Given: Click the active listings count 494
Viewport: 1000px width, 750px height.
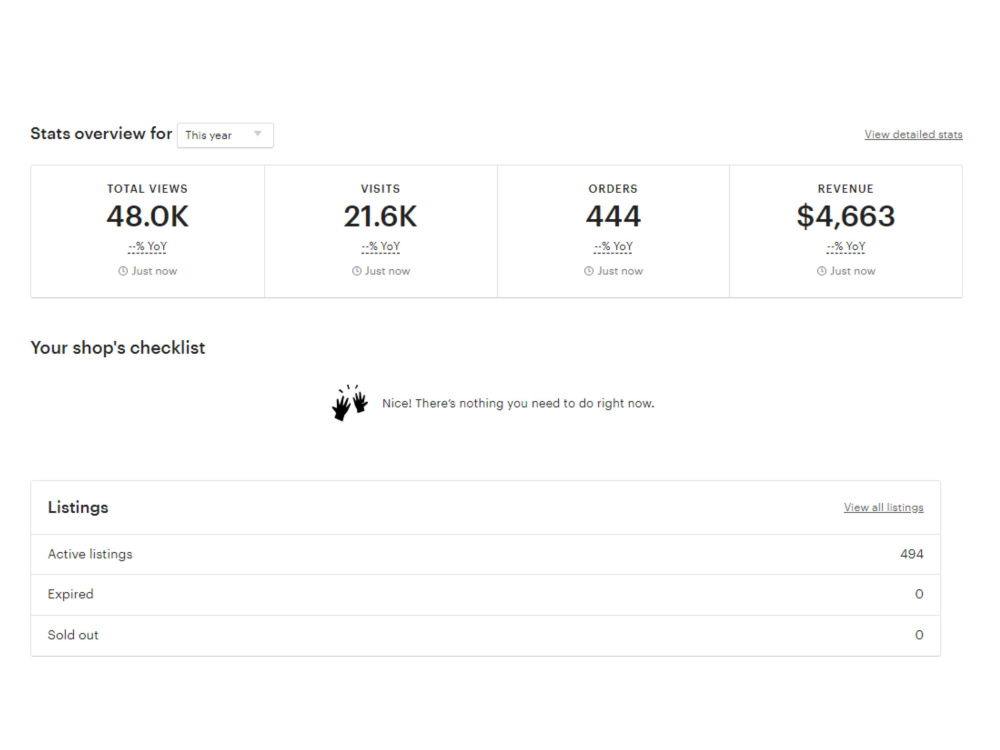Looking at the screenshot, I should 911,554.
